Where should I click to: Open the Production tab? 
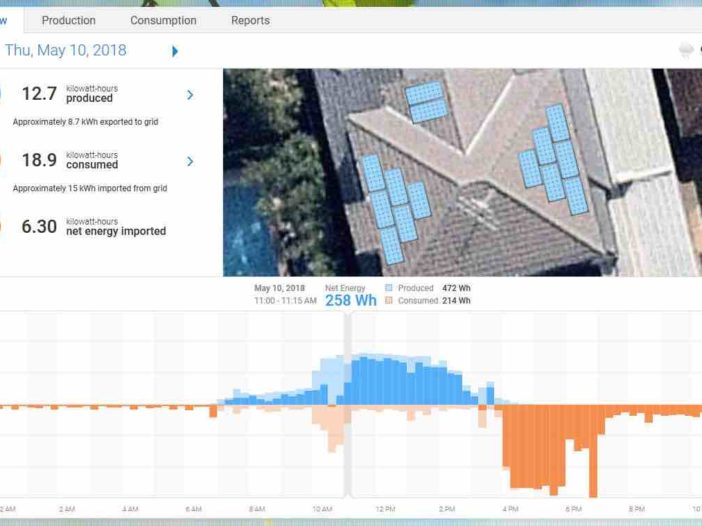tap(69, 20)
